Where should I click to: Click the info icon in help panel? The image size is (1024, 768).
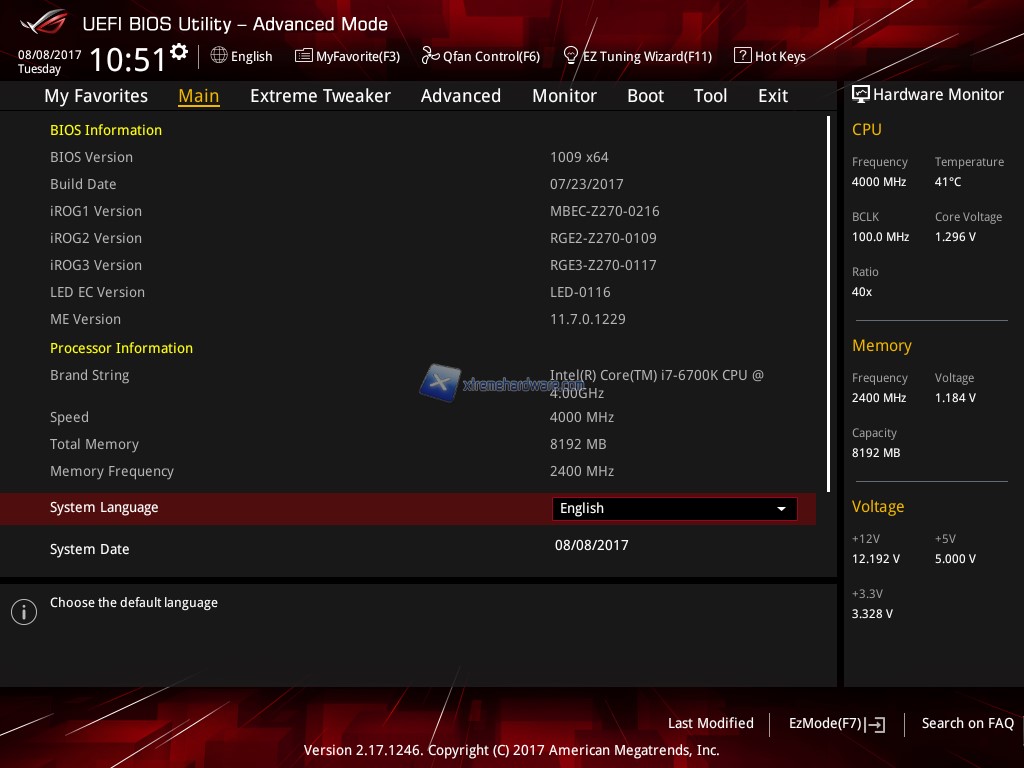coord(24,612)
